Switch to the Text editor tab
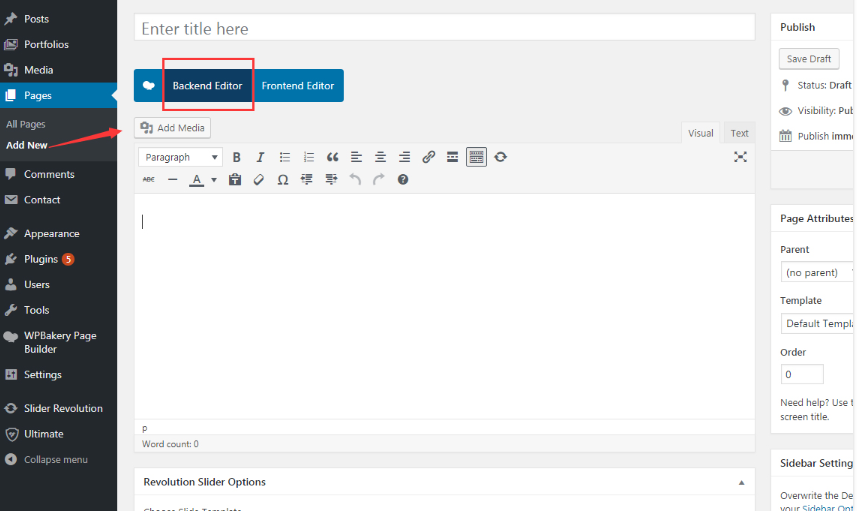 739,133
